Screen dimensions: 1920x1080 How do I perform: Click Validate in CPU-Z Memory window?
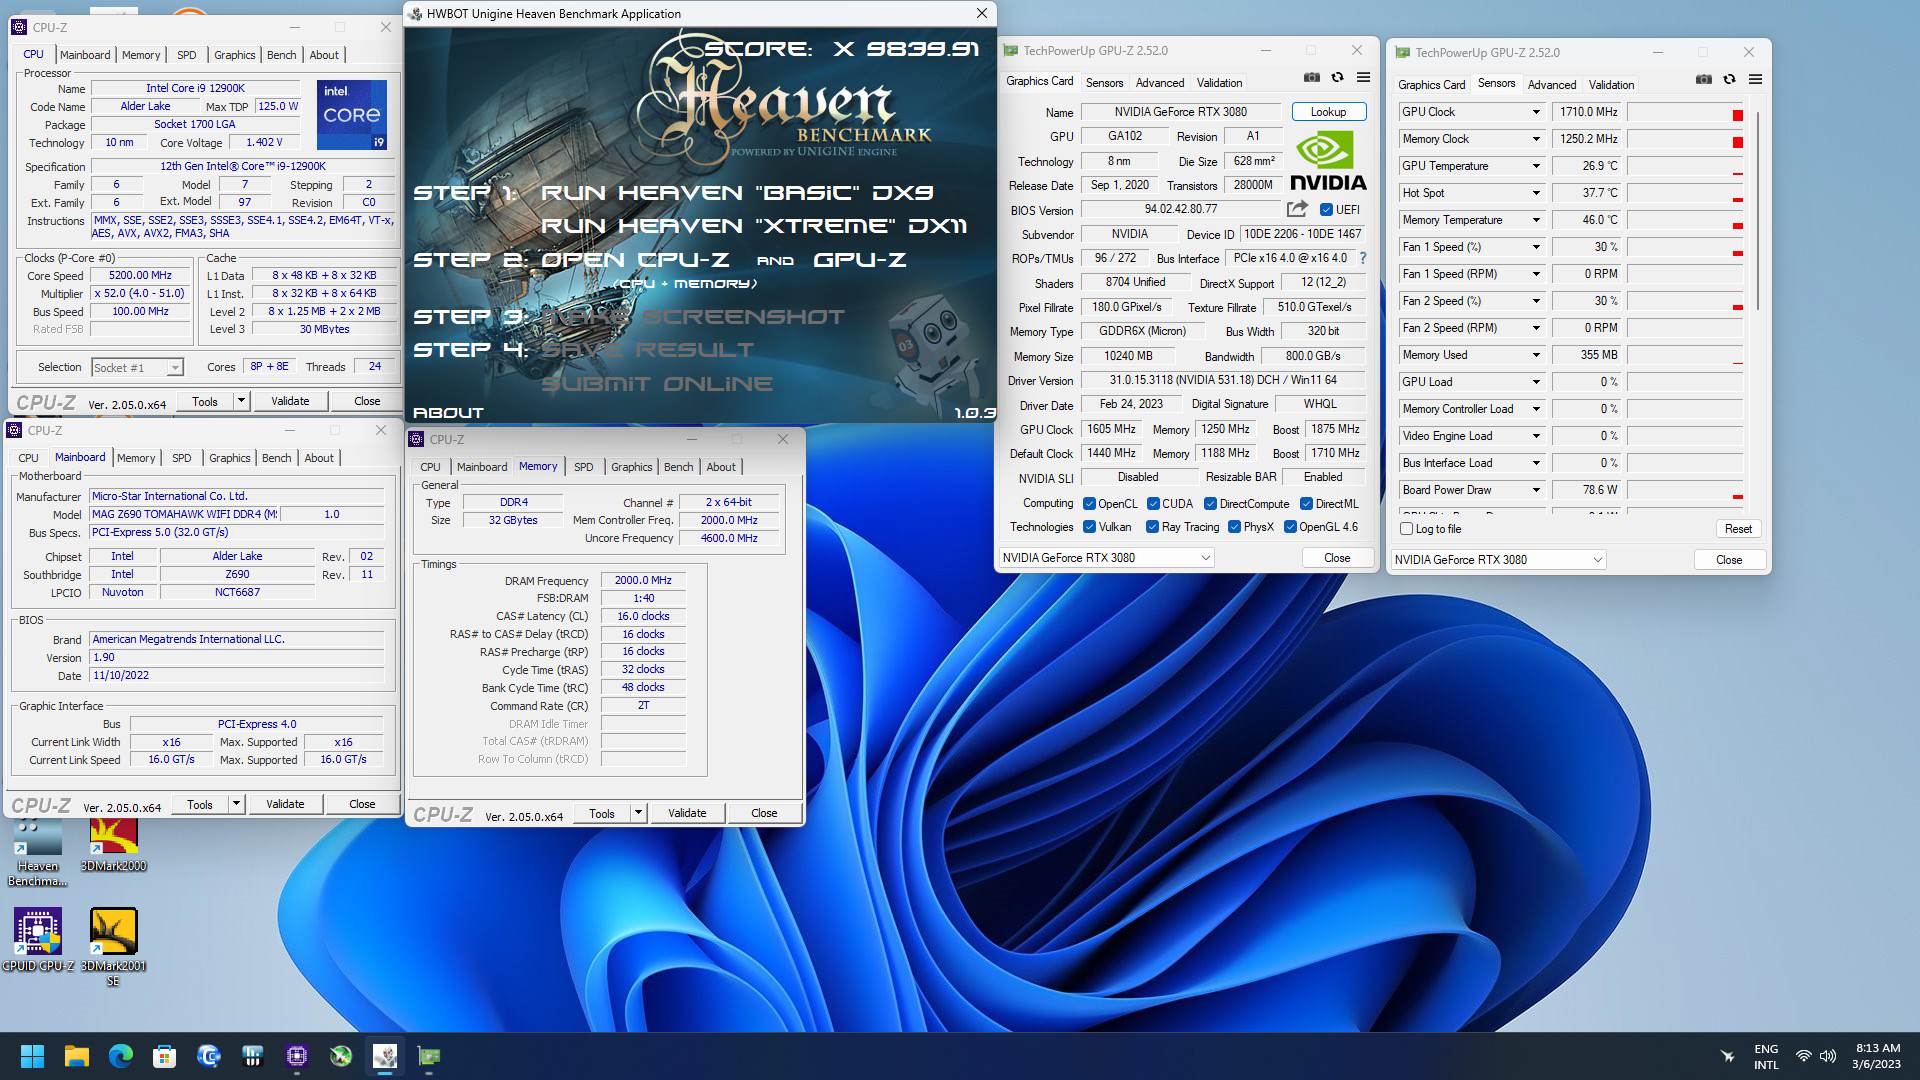(686, 813)
